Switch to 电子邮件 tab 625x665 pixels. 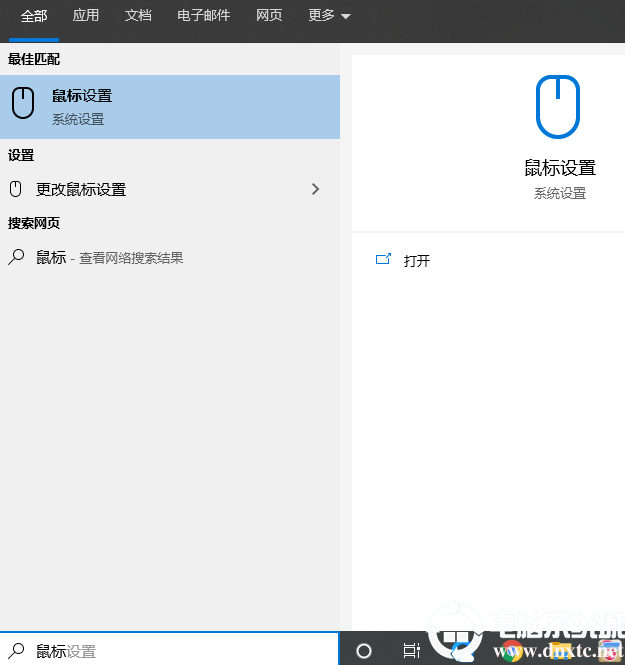[x=204, y=16]
